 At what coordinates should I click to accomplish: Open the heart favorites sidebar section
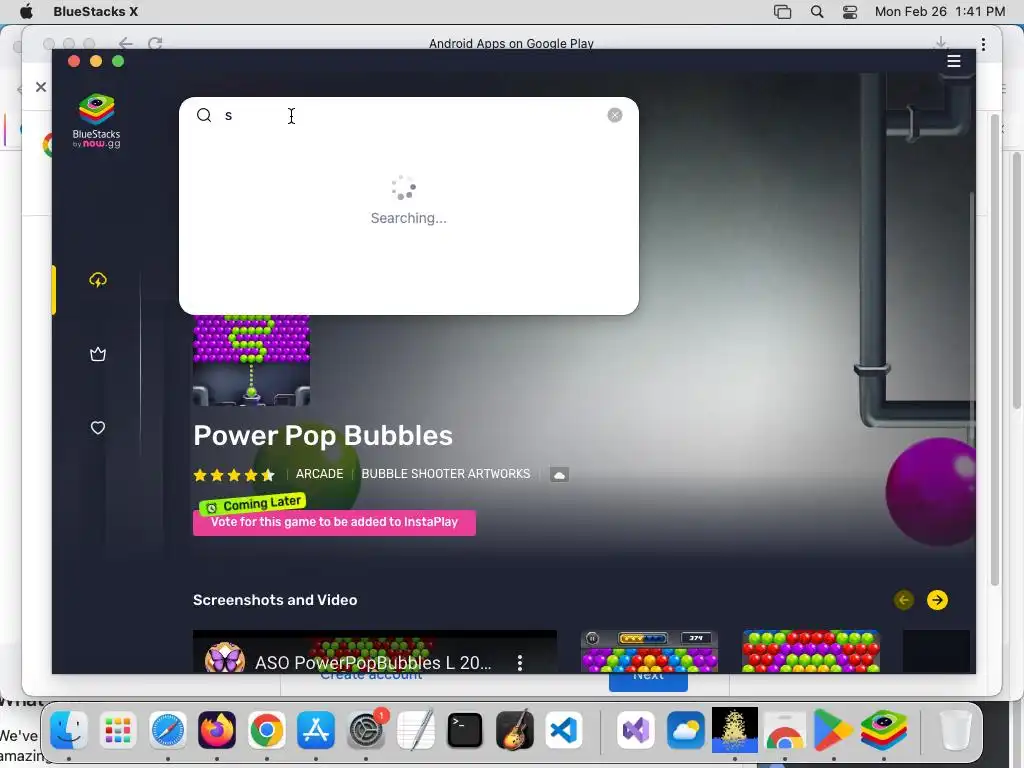pos(98,428)
